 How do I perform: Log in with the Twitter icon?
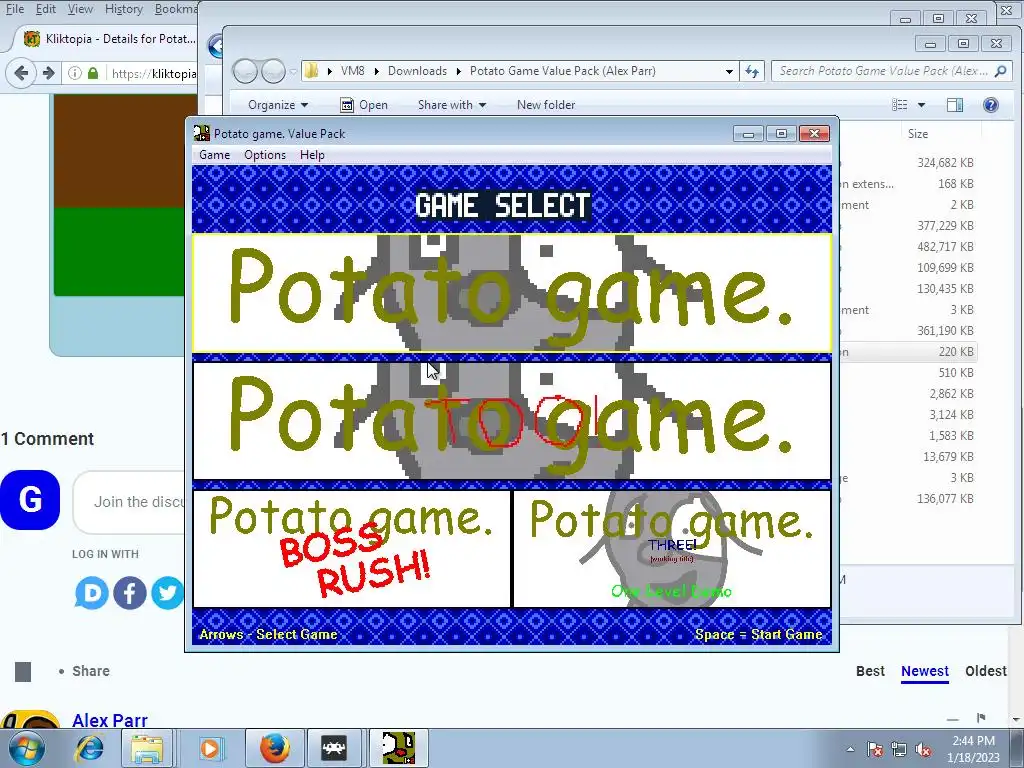coord(167,593)
